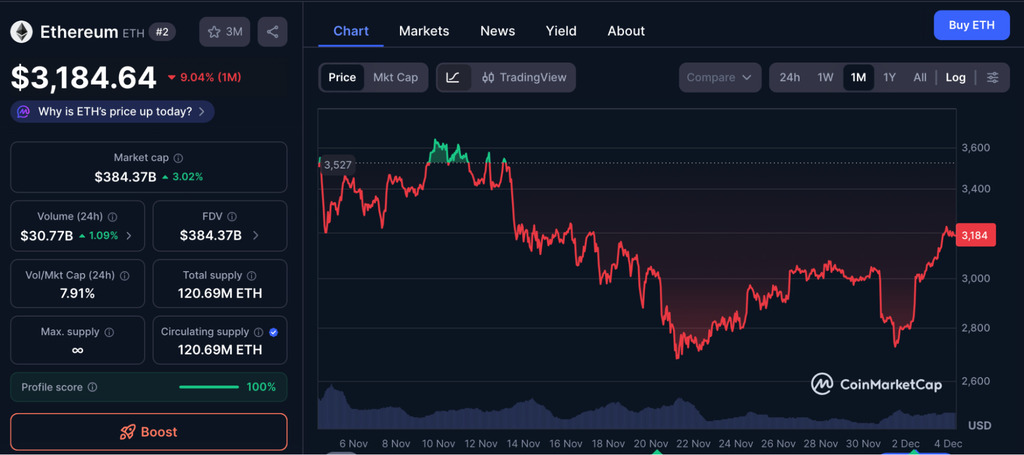Expand FDV details chevron
The width and height of the screenshot is (1024, 455).
pyautogui.click(x=256, y=236)
